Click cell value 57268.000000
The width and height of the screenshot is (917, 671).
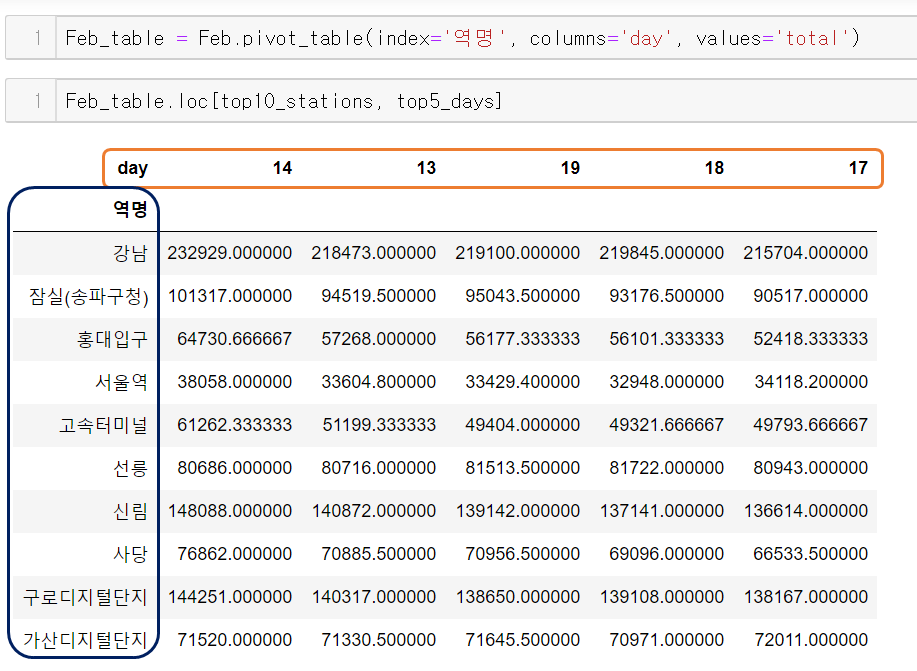tap(378, 339)
